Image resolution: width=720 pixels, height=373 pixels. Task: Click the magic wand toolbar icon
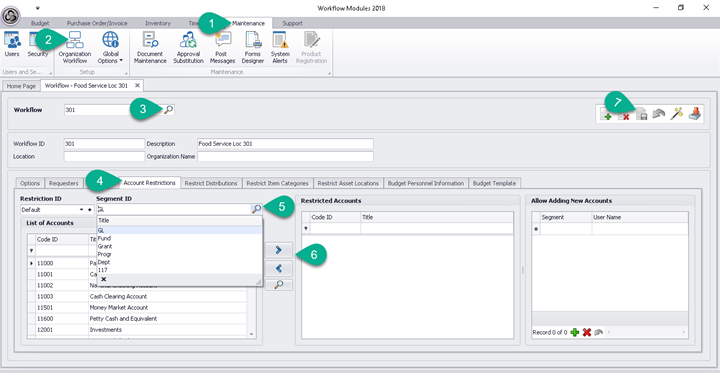pos(676,113)
